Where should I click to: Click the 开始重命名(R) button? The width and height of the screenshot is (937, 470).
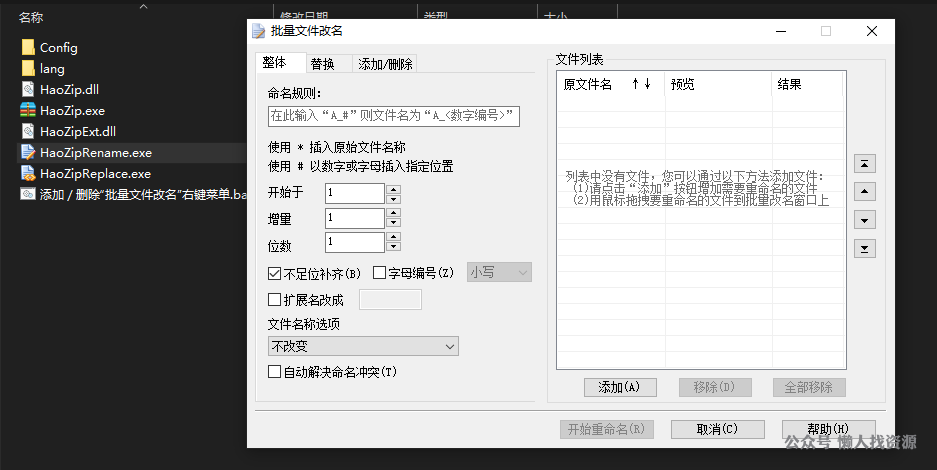(x=607, y=429)
